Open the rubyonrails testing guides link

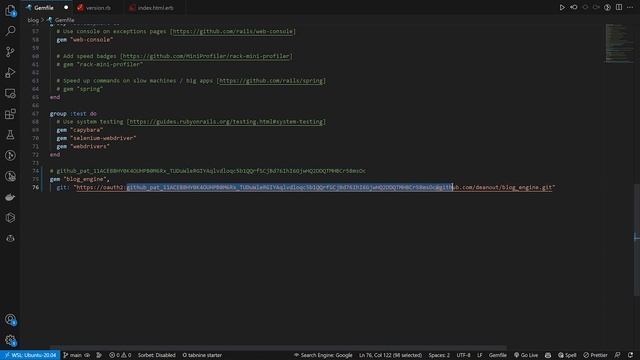[226, 122]
